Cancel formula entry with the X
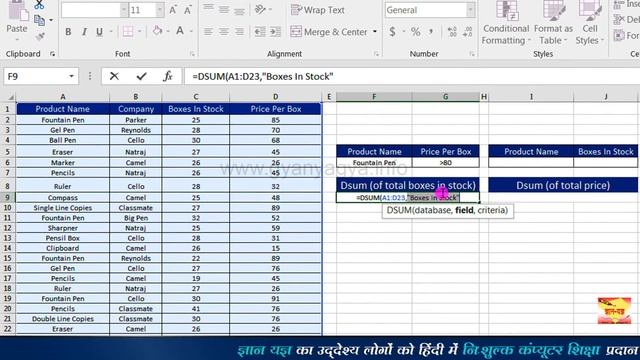Image resolution: width=640 pixels, height=360 pixels. [114, 76]
